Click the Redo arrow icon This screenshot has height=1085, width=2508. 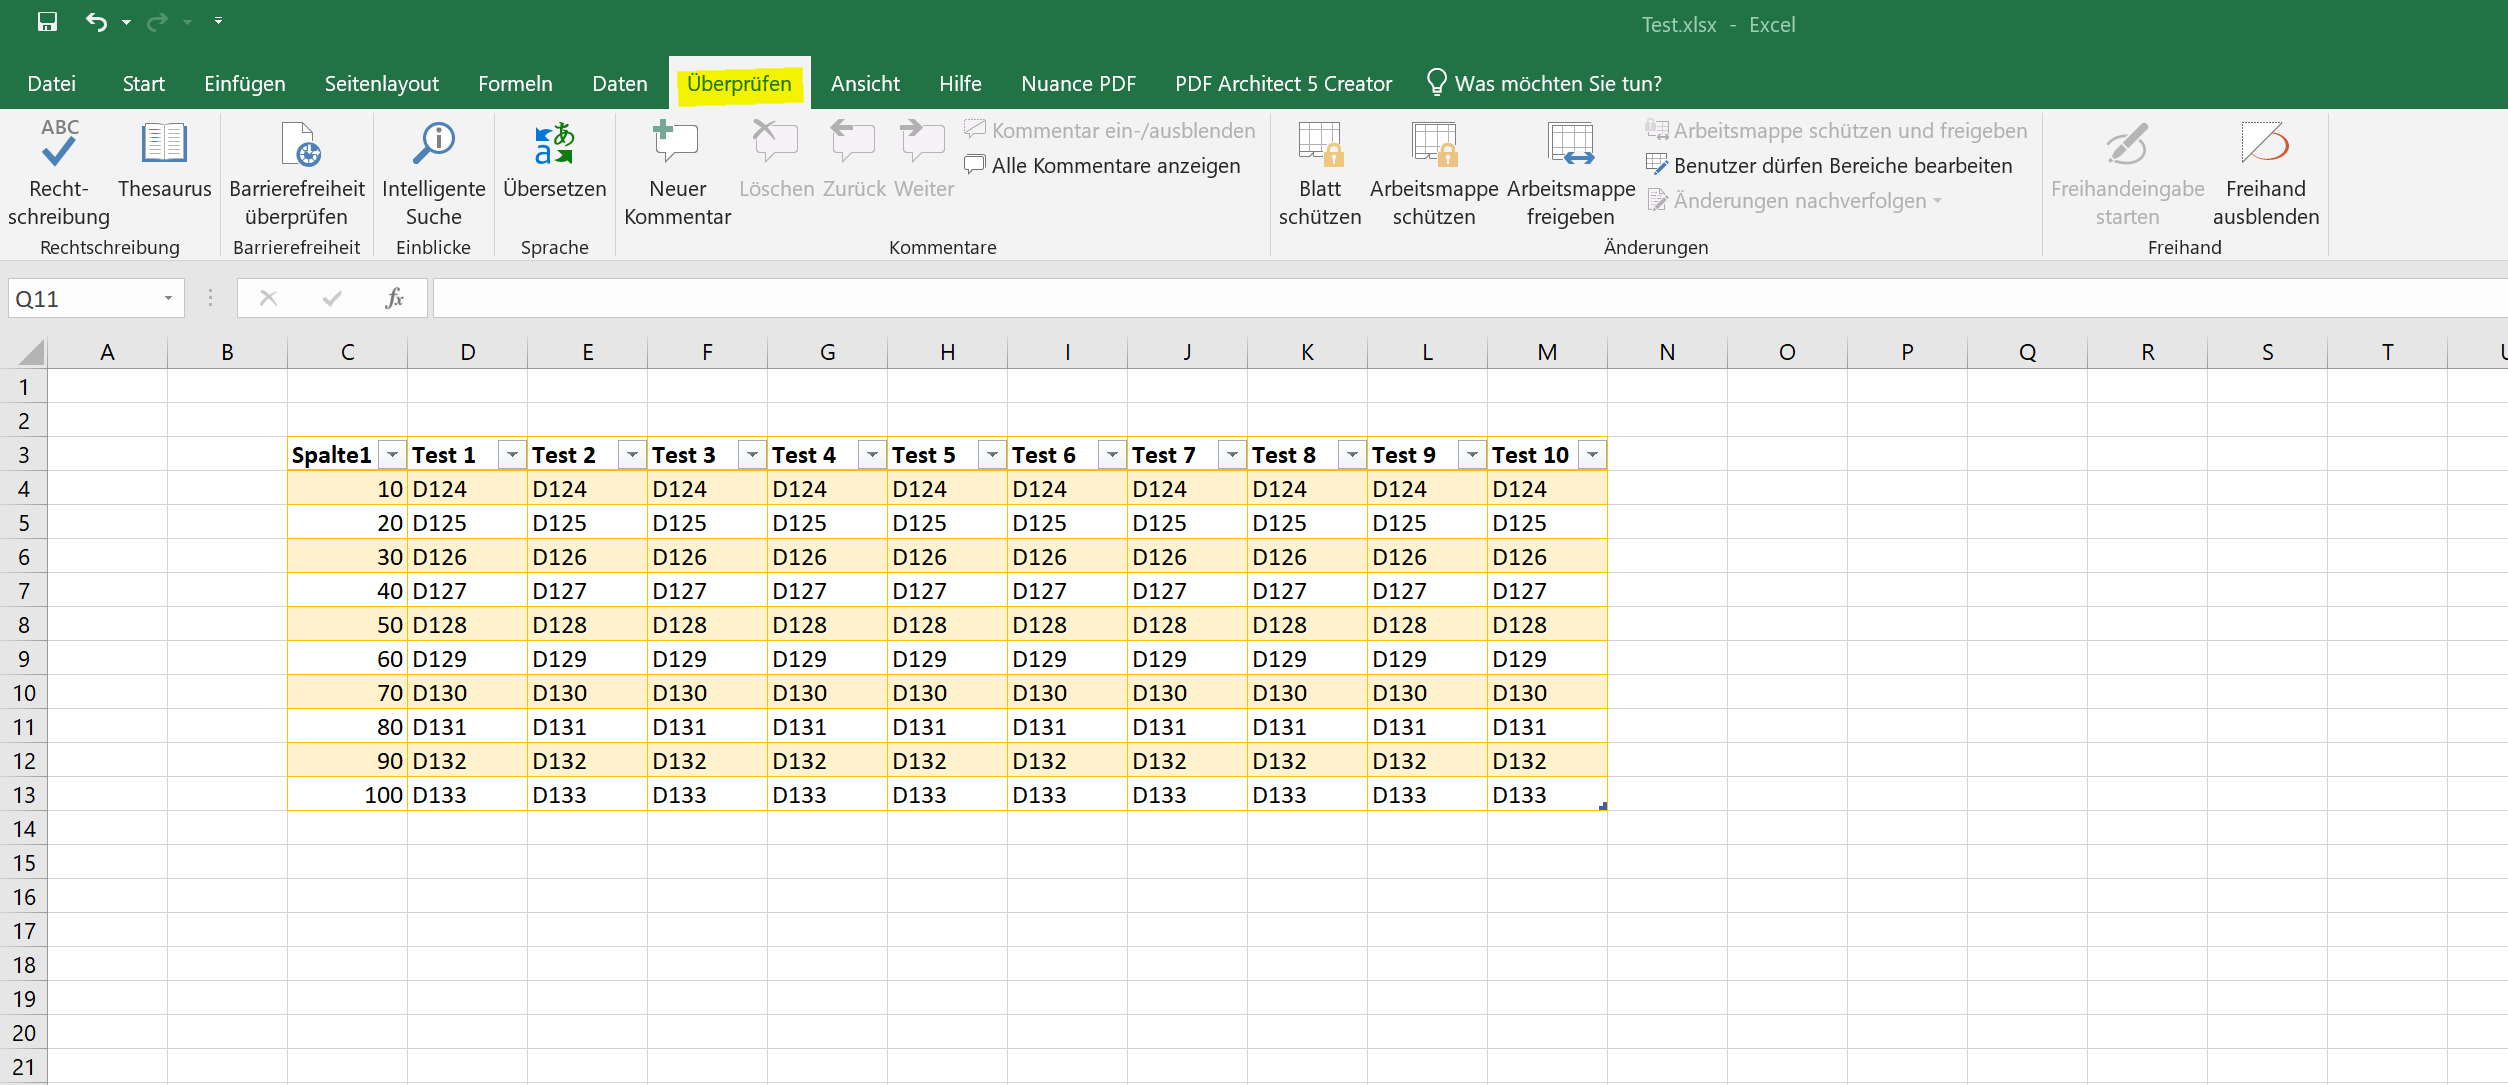point(157,22)
